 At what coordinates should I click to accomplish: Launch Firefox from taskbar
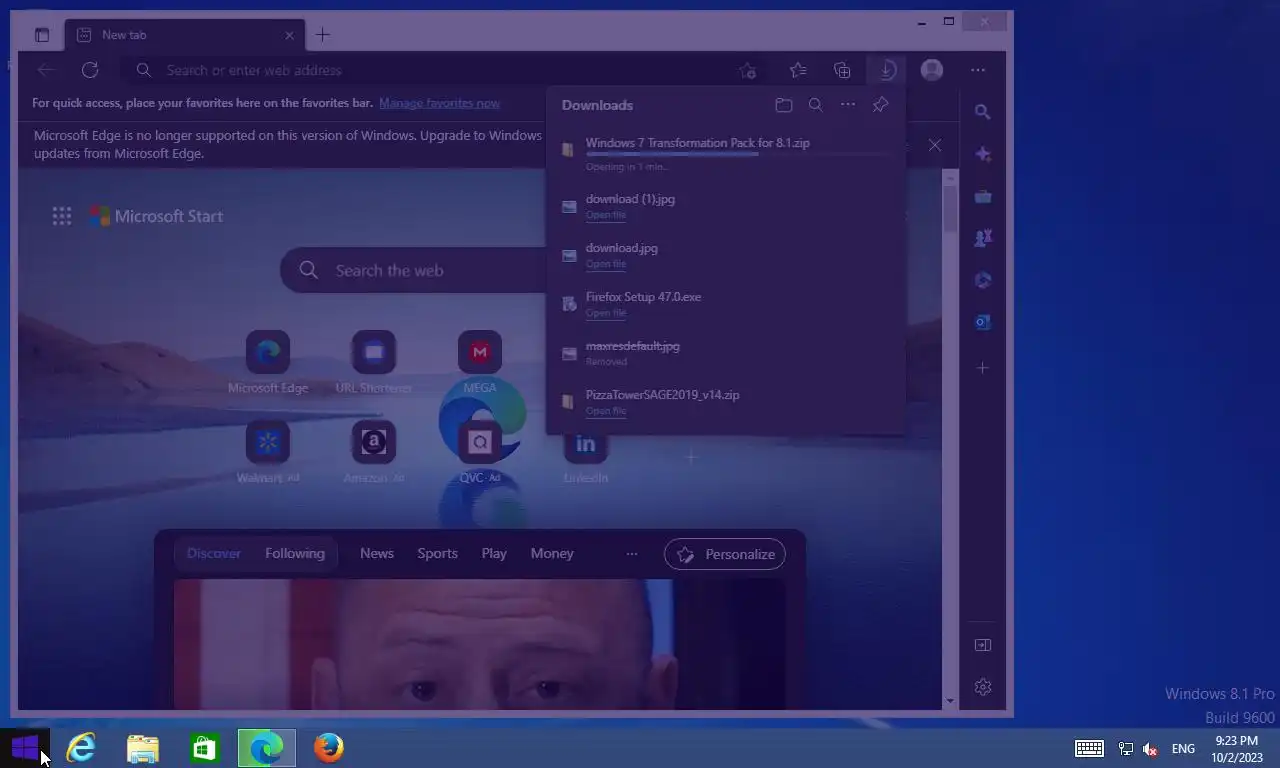click(329, 747)
